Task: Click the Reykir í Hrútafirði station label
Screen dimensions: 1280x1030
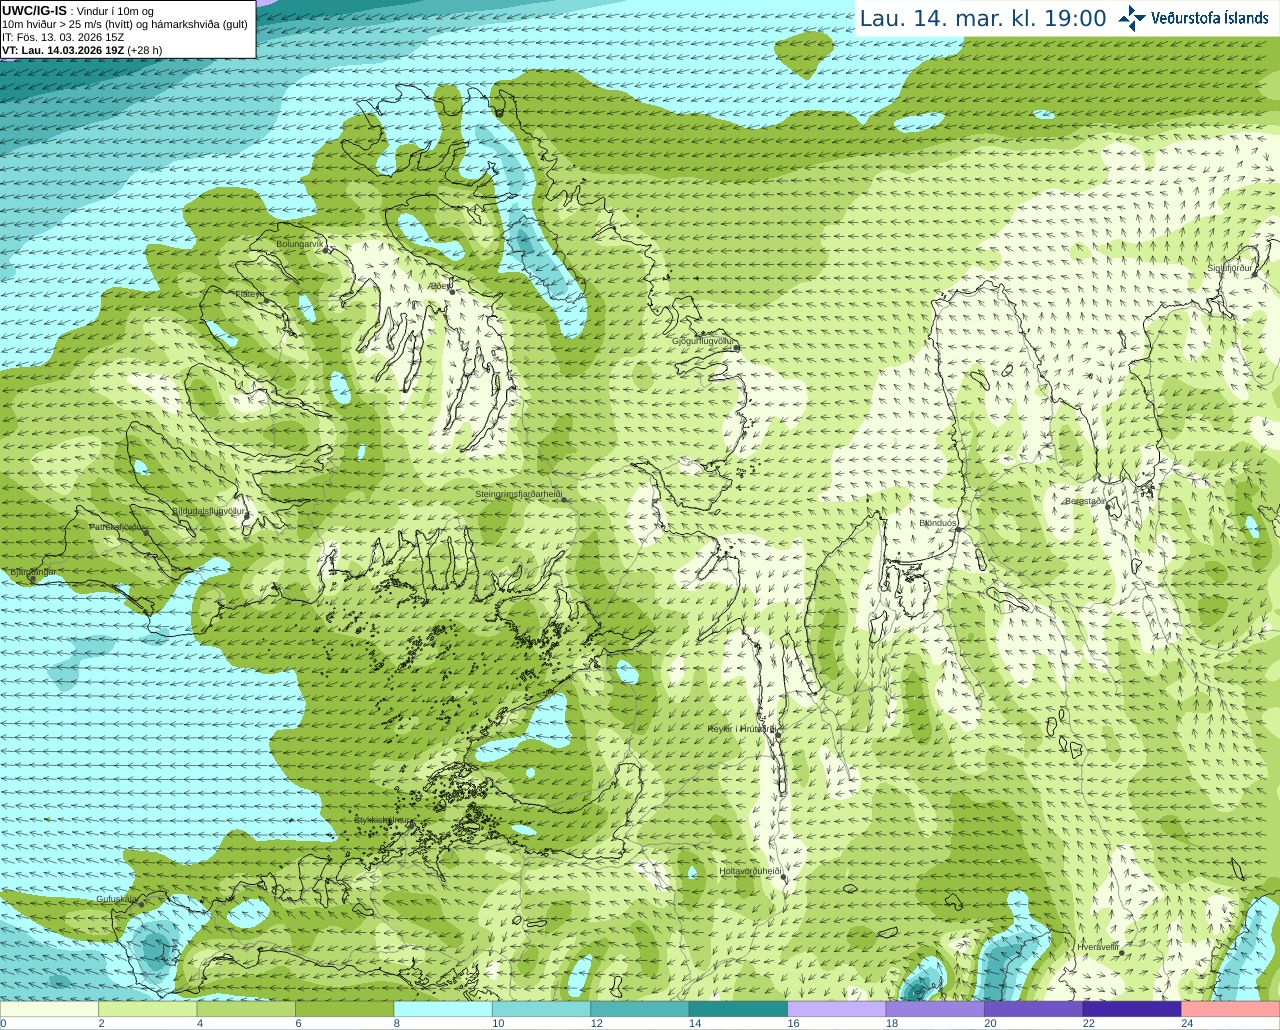Action: [x=742, y=729]
